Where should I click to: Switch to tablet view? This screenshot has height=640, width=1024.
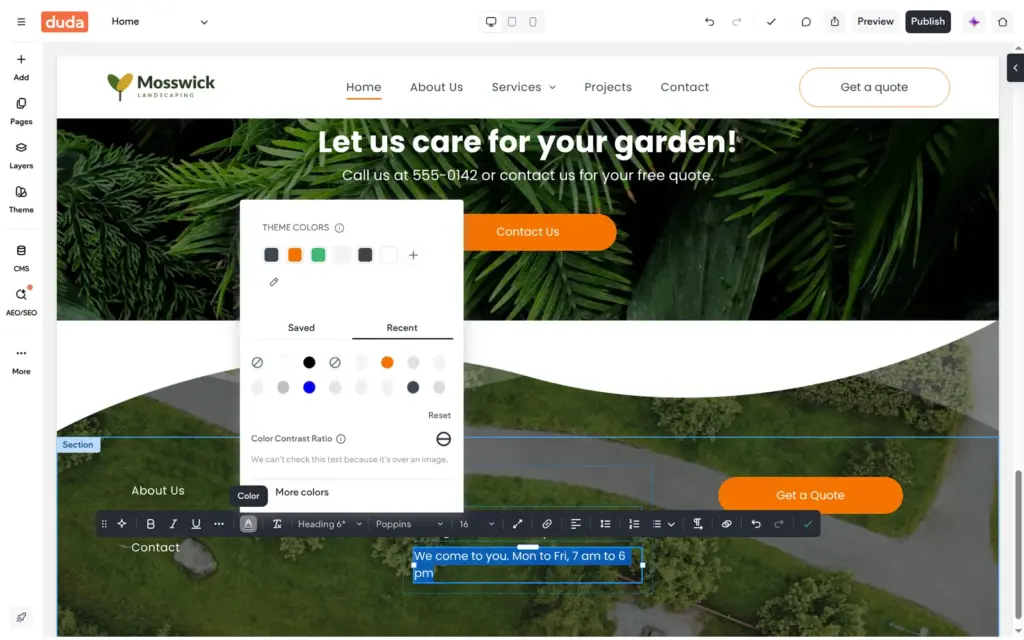click(512, 22)
